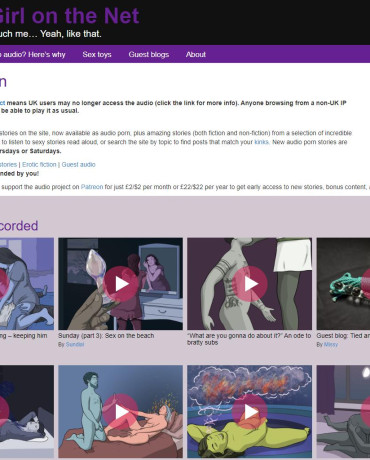The height and width of the screenshot is (460, 370).
Task: View author Missy's page
Action: (x=331, y=344)
